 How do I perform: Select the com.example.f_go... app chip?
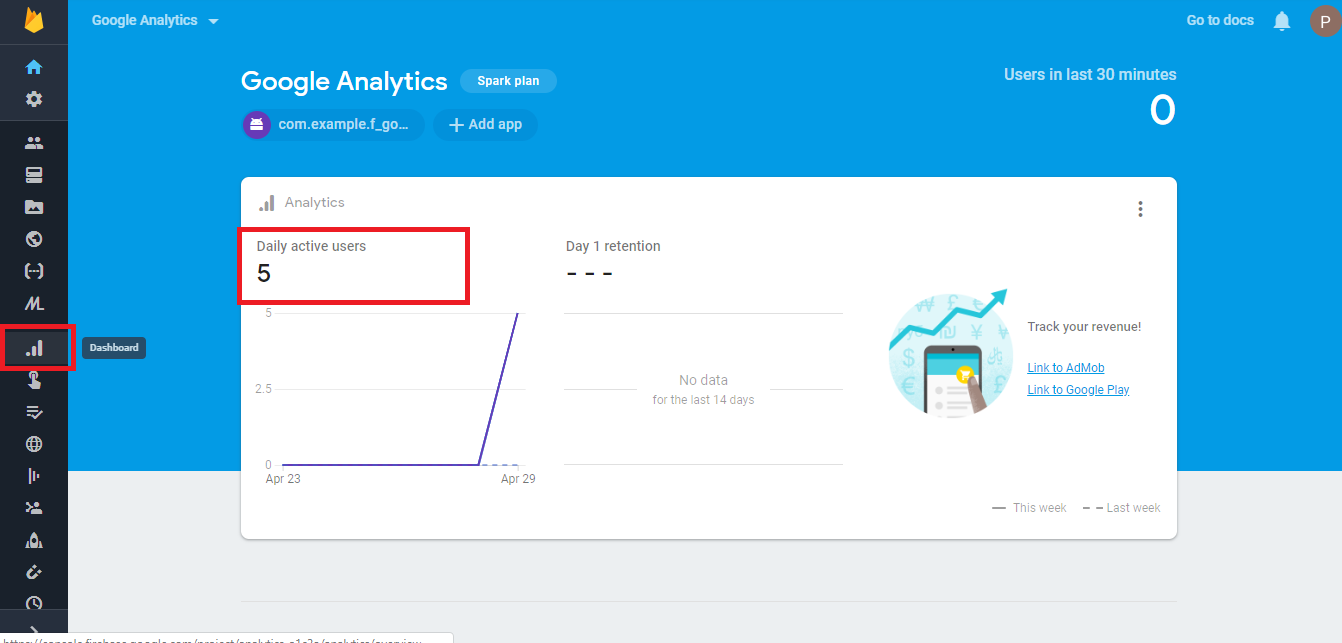[333, 125]
